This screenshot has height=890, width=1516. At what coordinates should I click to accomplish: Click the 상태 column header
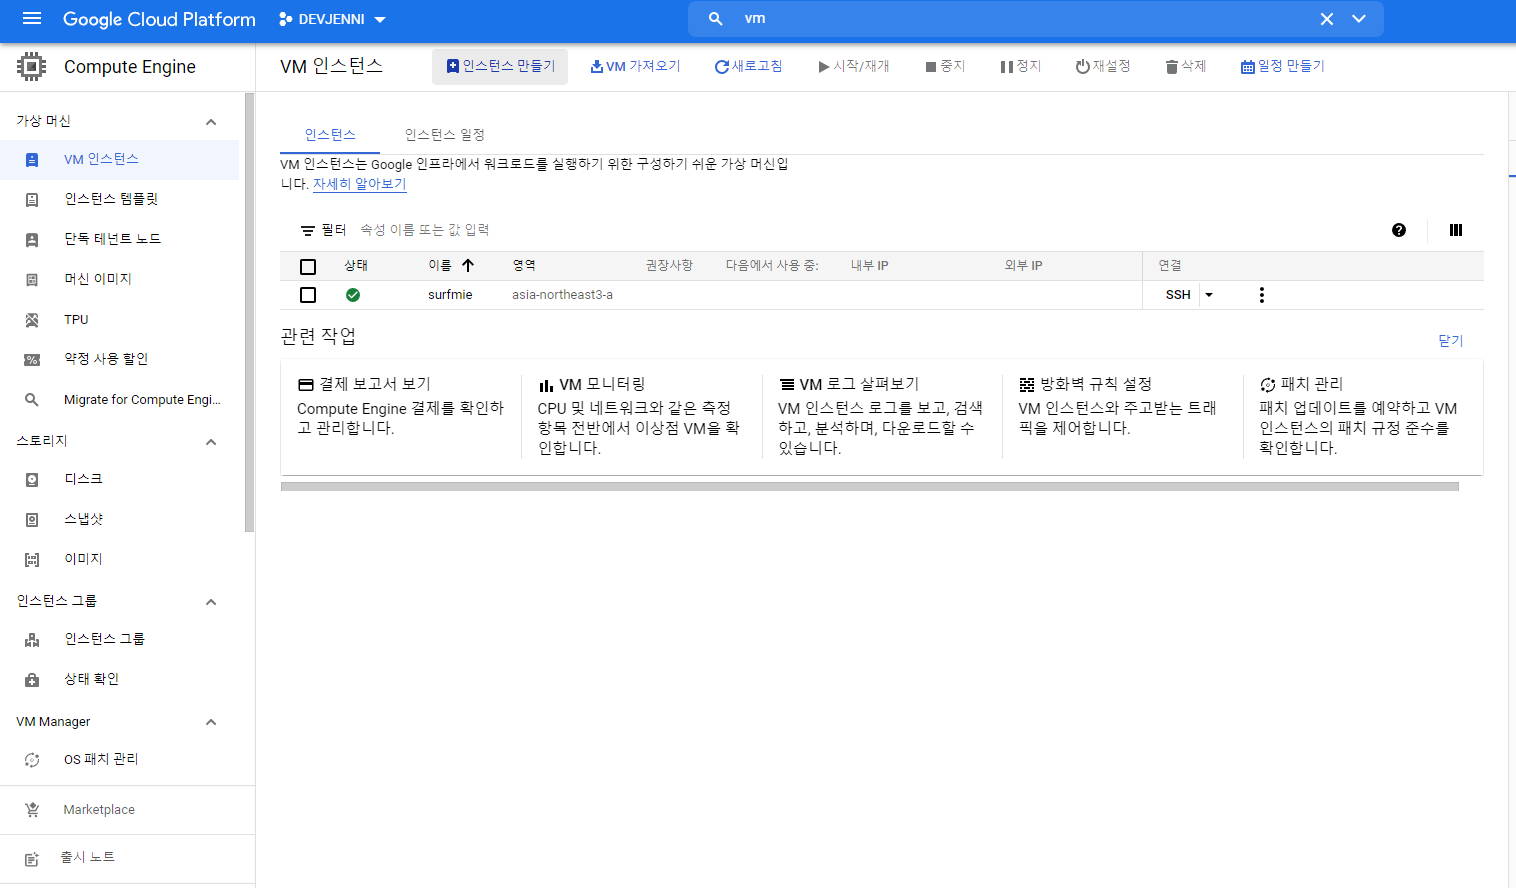pyautogui.click(x=356, y=265)
